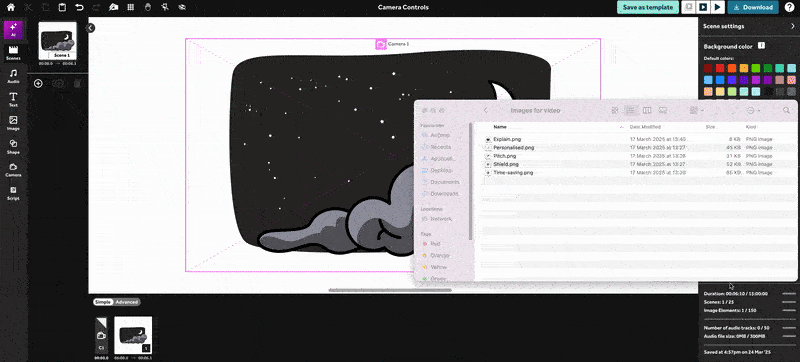Switch Finder to gallery view
800x362 pixels.
(663, 110)
